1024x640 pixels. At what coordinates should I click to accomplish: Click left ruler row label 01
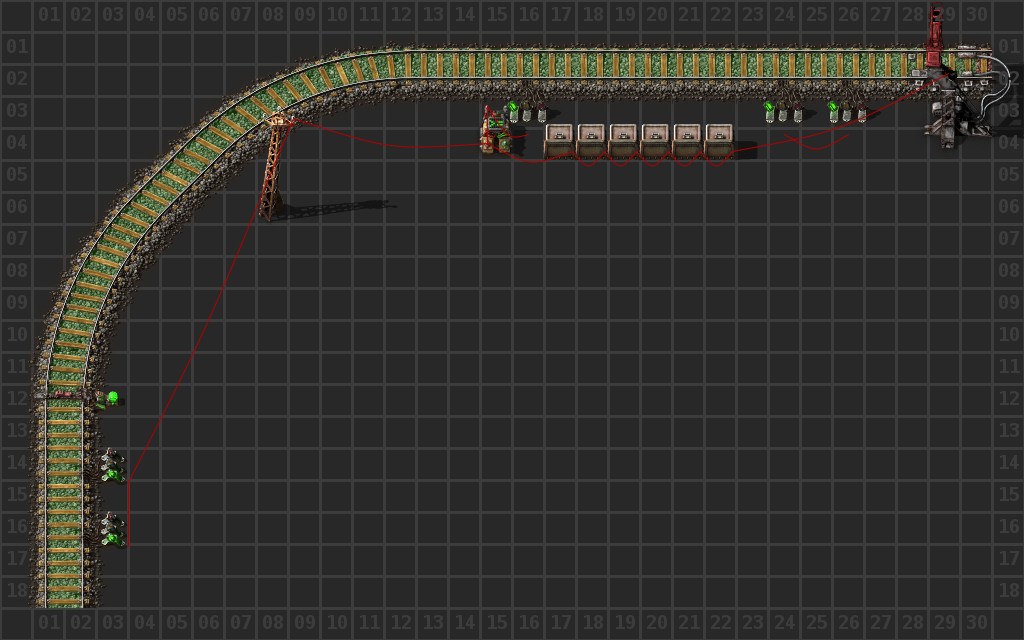(17, 46)
